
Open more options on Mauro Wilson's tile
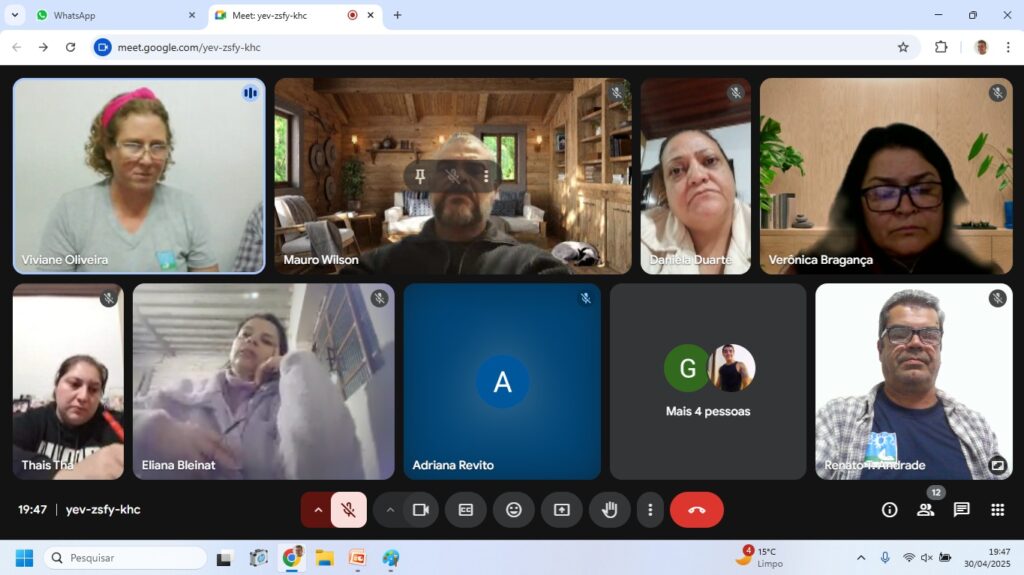(486, 176)
